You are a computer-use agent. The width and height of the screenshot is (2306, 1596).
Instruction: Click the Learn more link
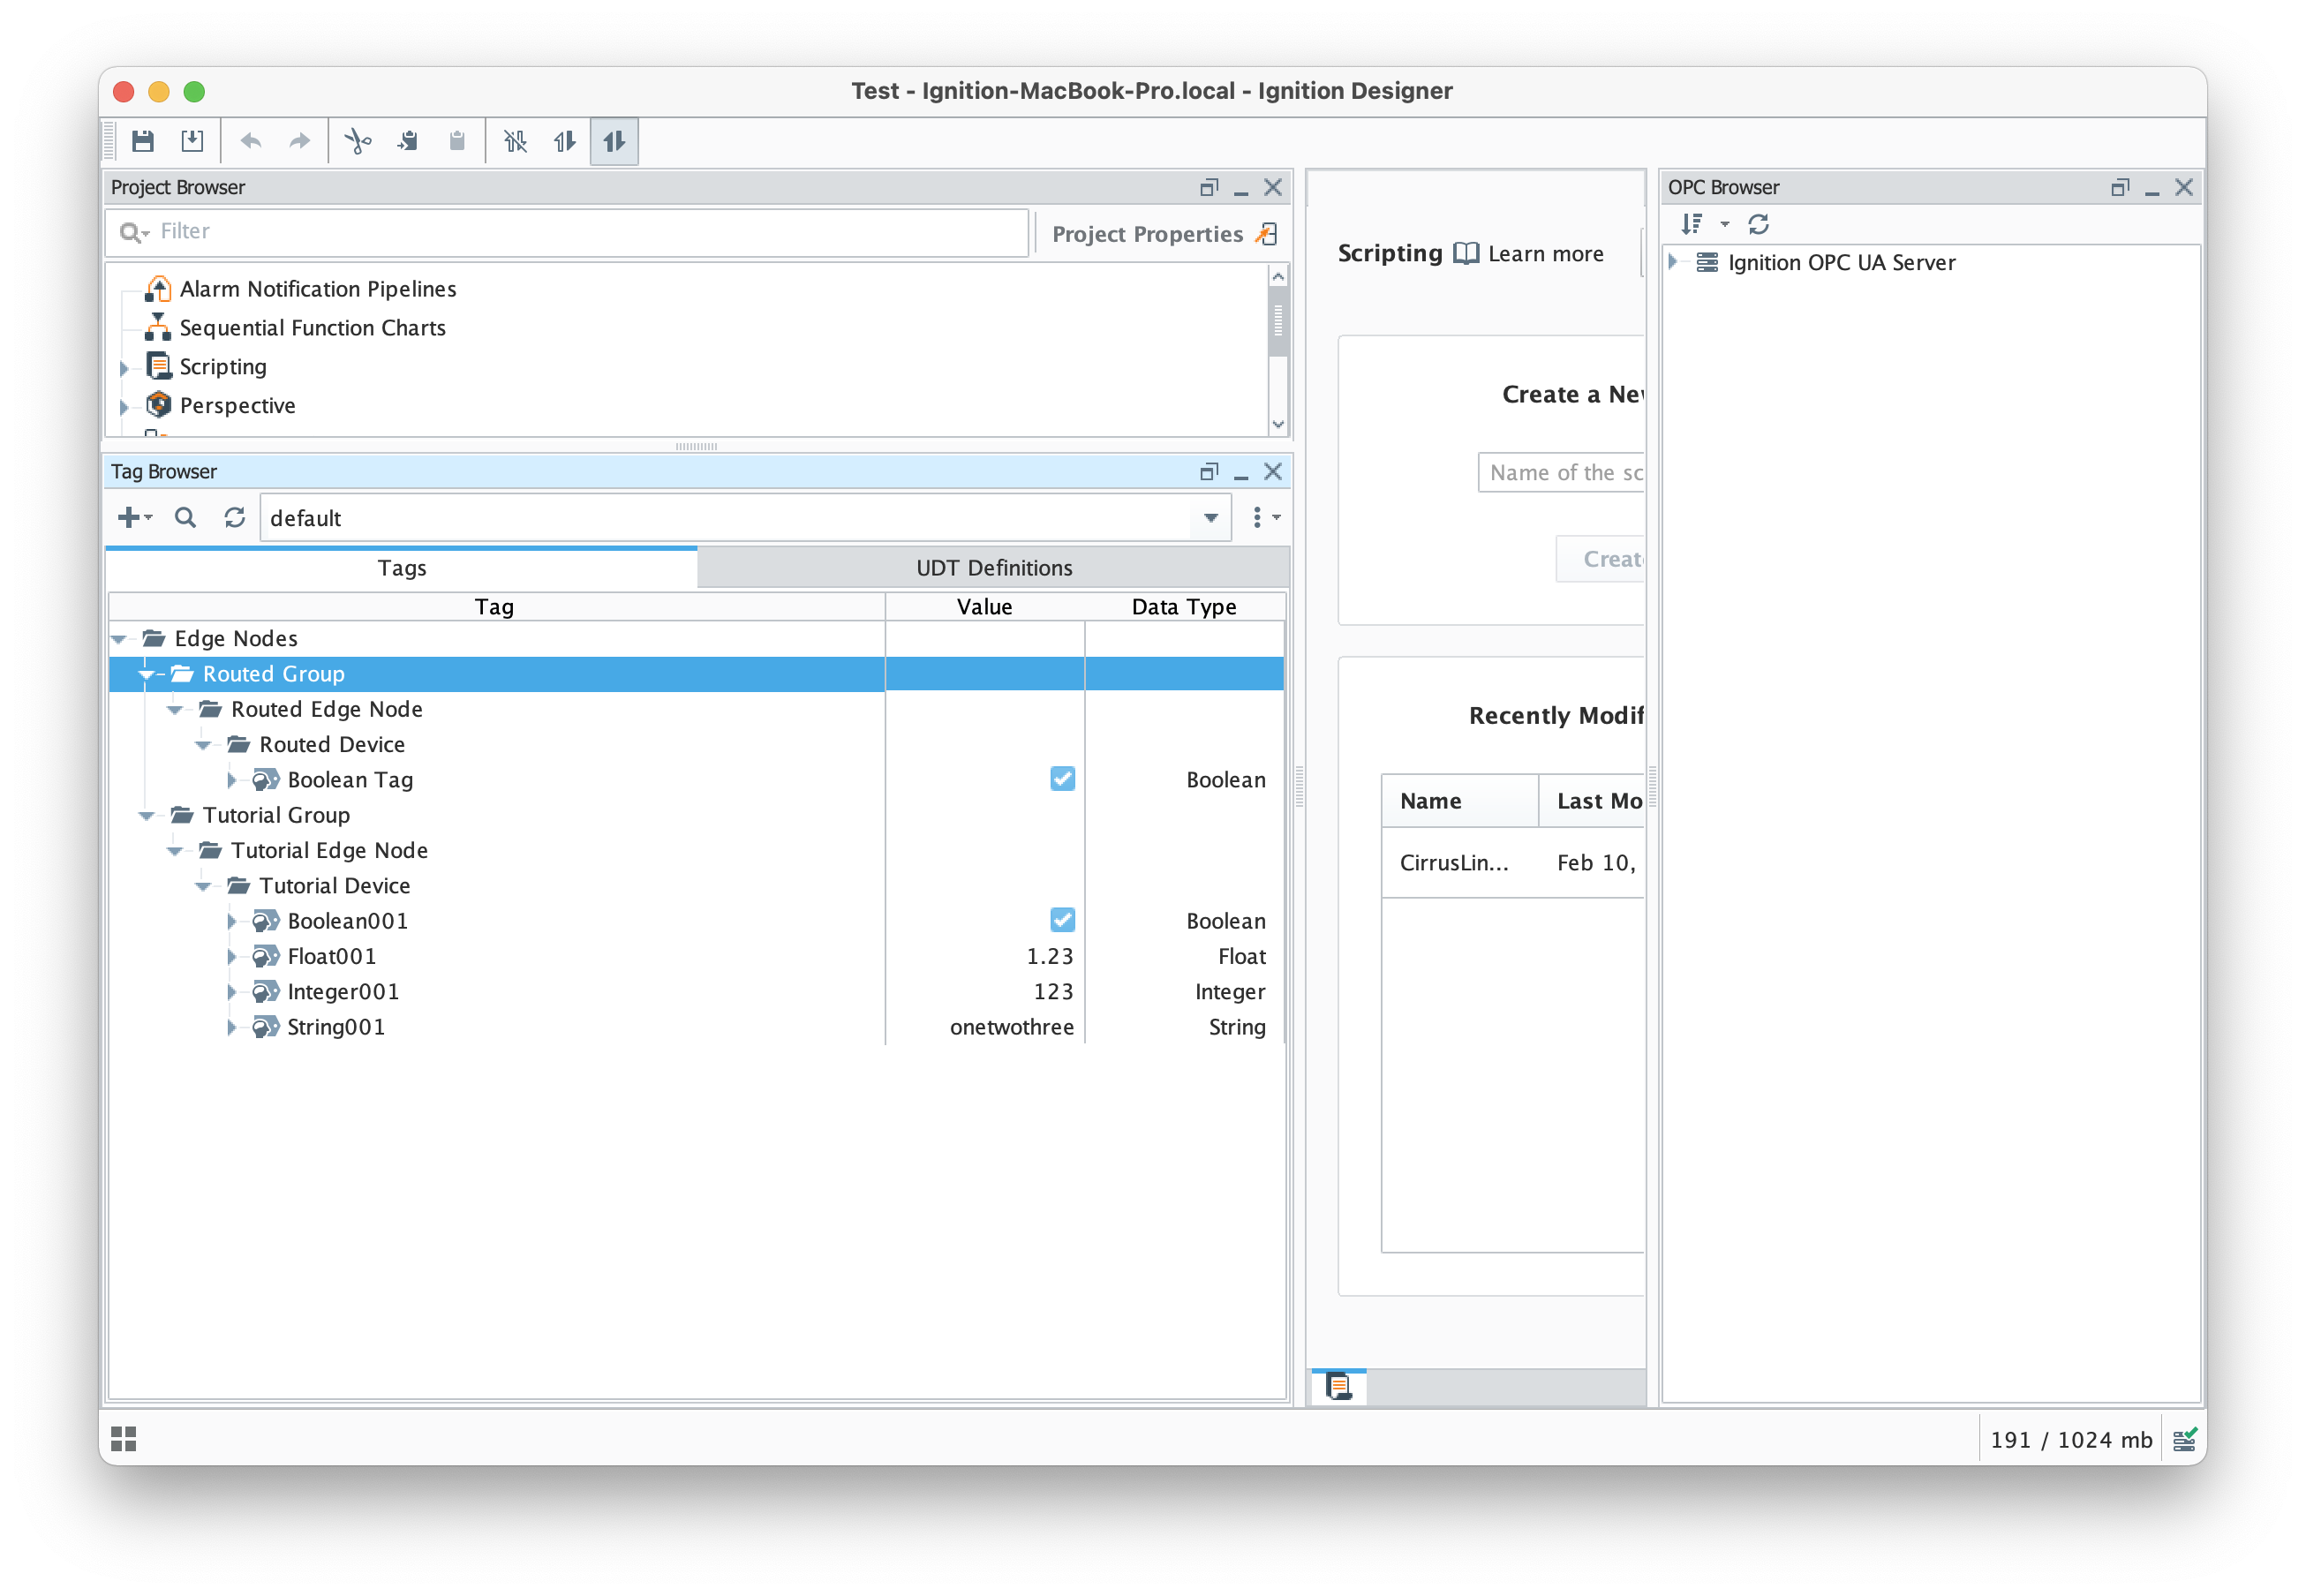(1544, 254)
